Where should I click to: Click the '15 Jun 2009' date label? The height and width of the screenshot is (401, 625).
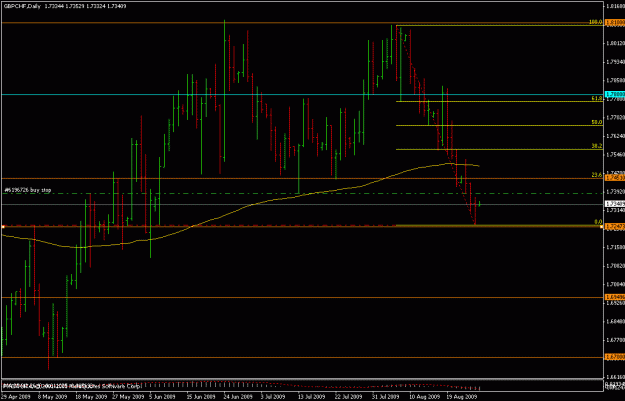(x=201, y=397)
